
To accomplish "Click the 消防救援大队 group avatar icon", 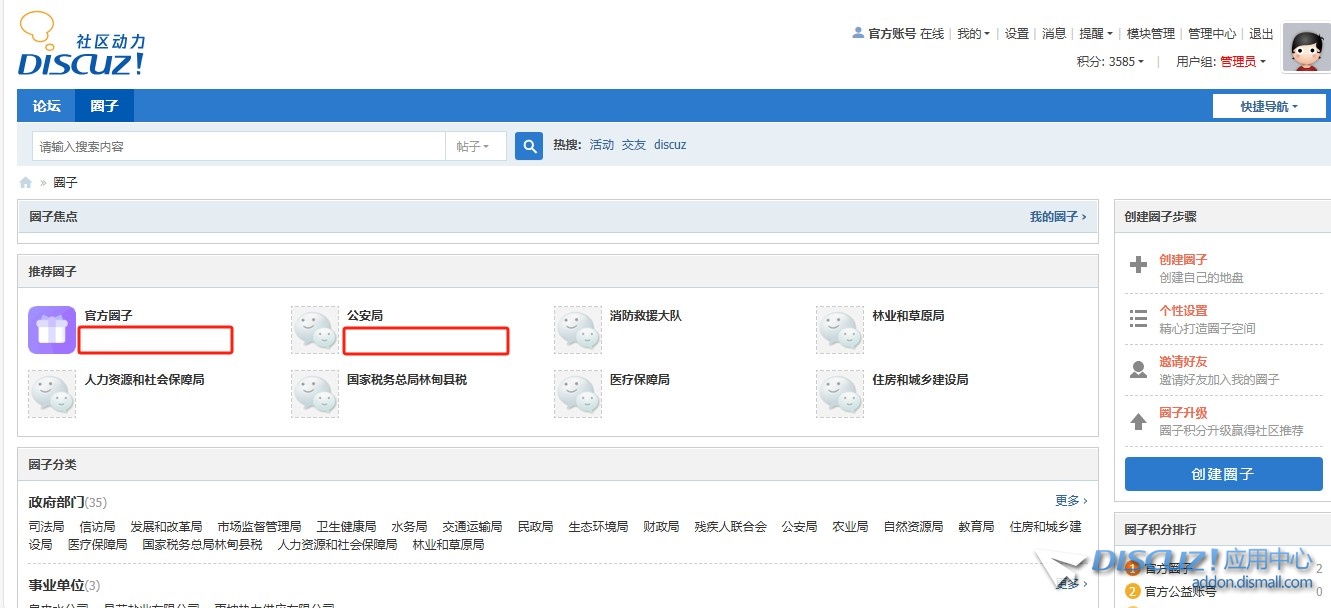I will pyautogui.click(x=578, y=330).
